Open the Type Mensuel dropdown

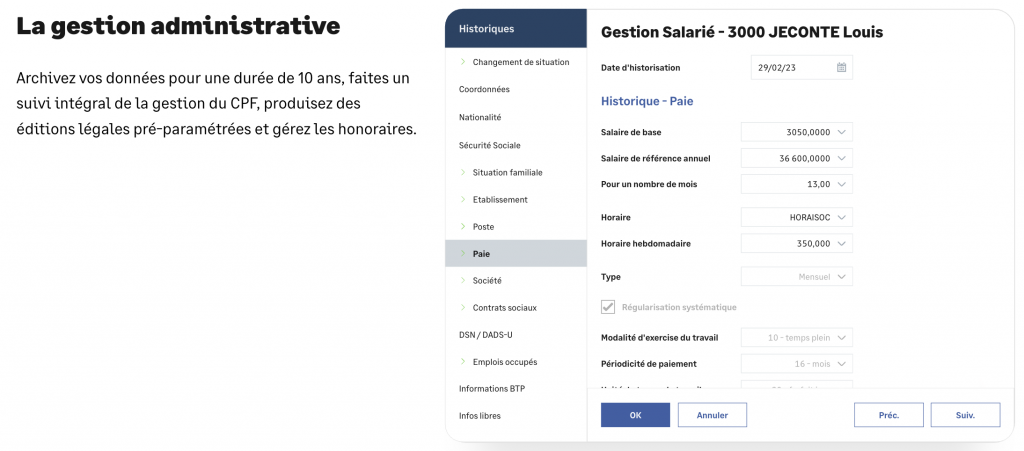pos(841,276)
